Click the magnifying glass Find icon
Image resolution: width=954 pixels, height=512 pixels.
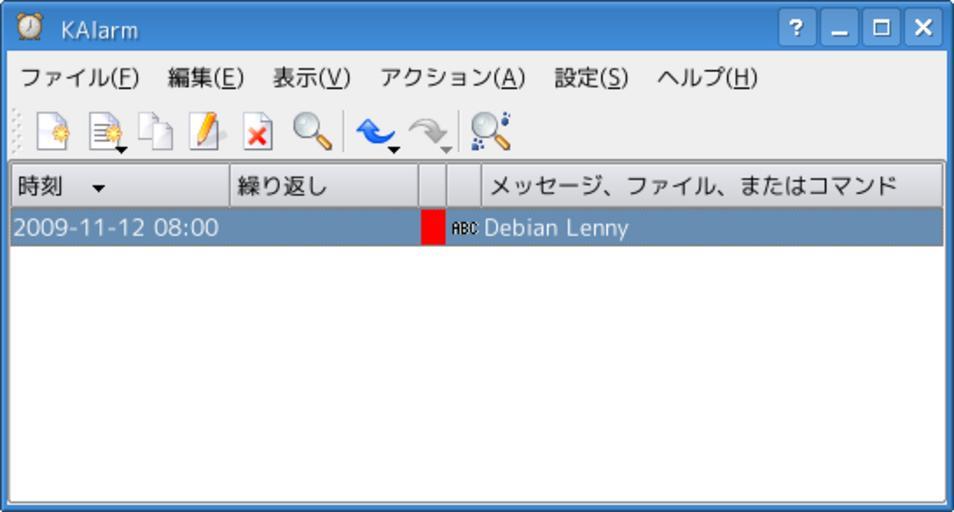click(312, 131)
